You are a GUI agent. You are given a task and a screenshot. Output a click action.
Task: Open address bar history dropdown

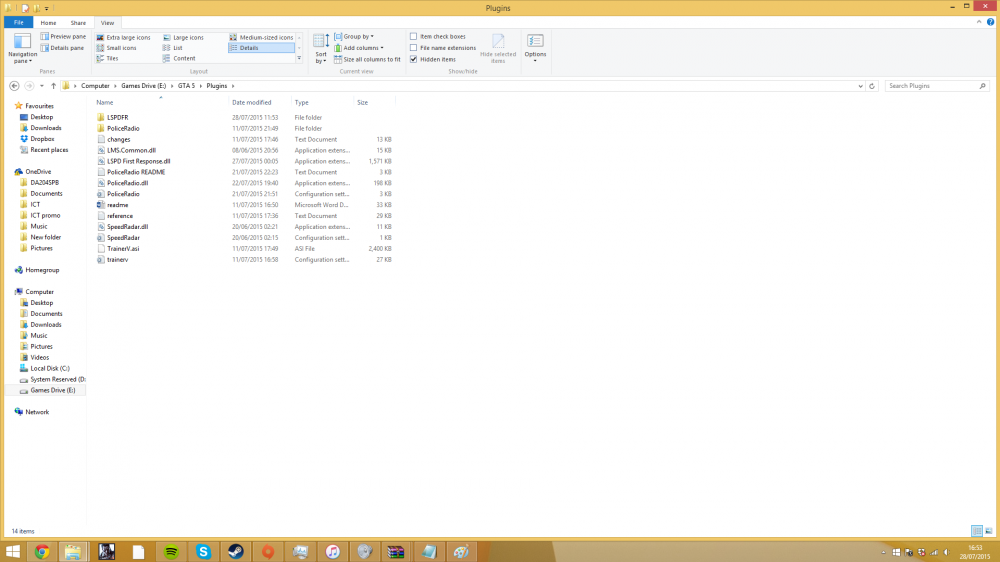[x=860, y=86]
